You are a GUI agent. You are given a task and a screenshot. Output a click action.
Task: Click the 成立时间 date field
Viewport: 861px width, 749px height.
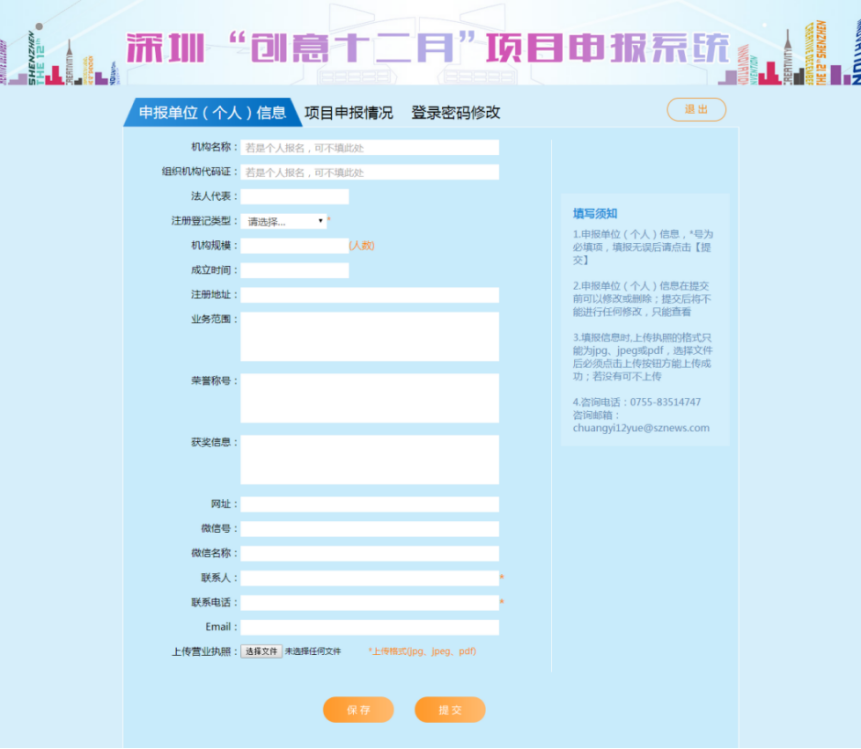coord(293,270)
